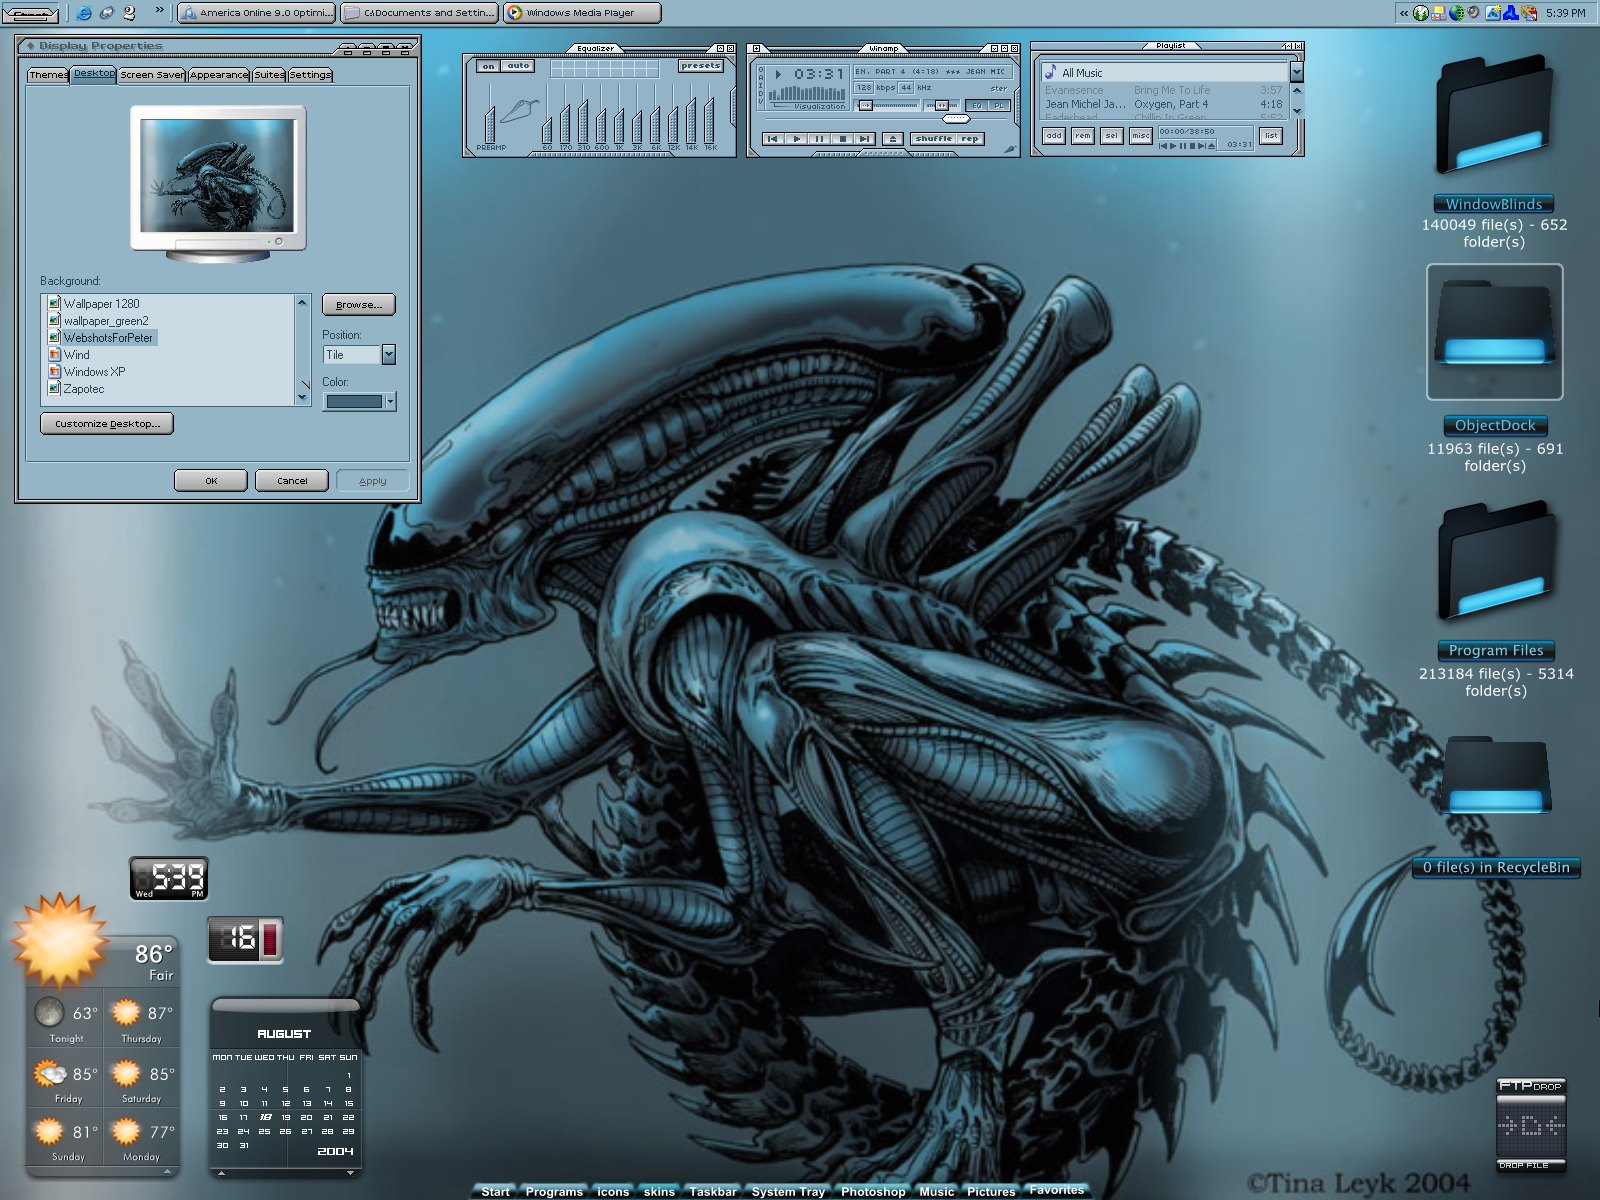This screenshot has width=1600, height=1200.
Task: Click Customize Desktop button
Action: click(107, 424)
